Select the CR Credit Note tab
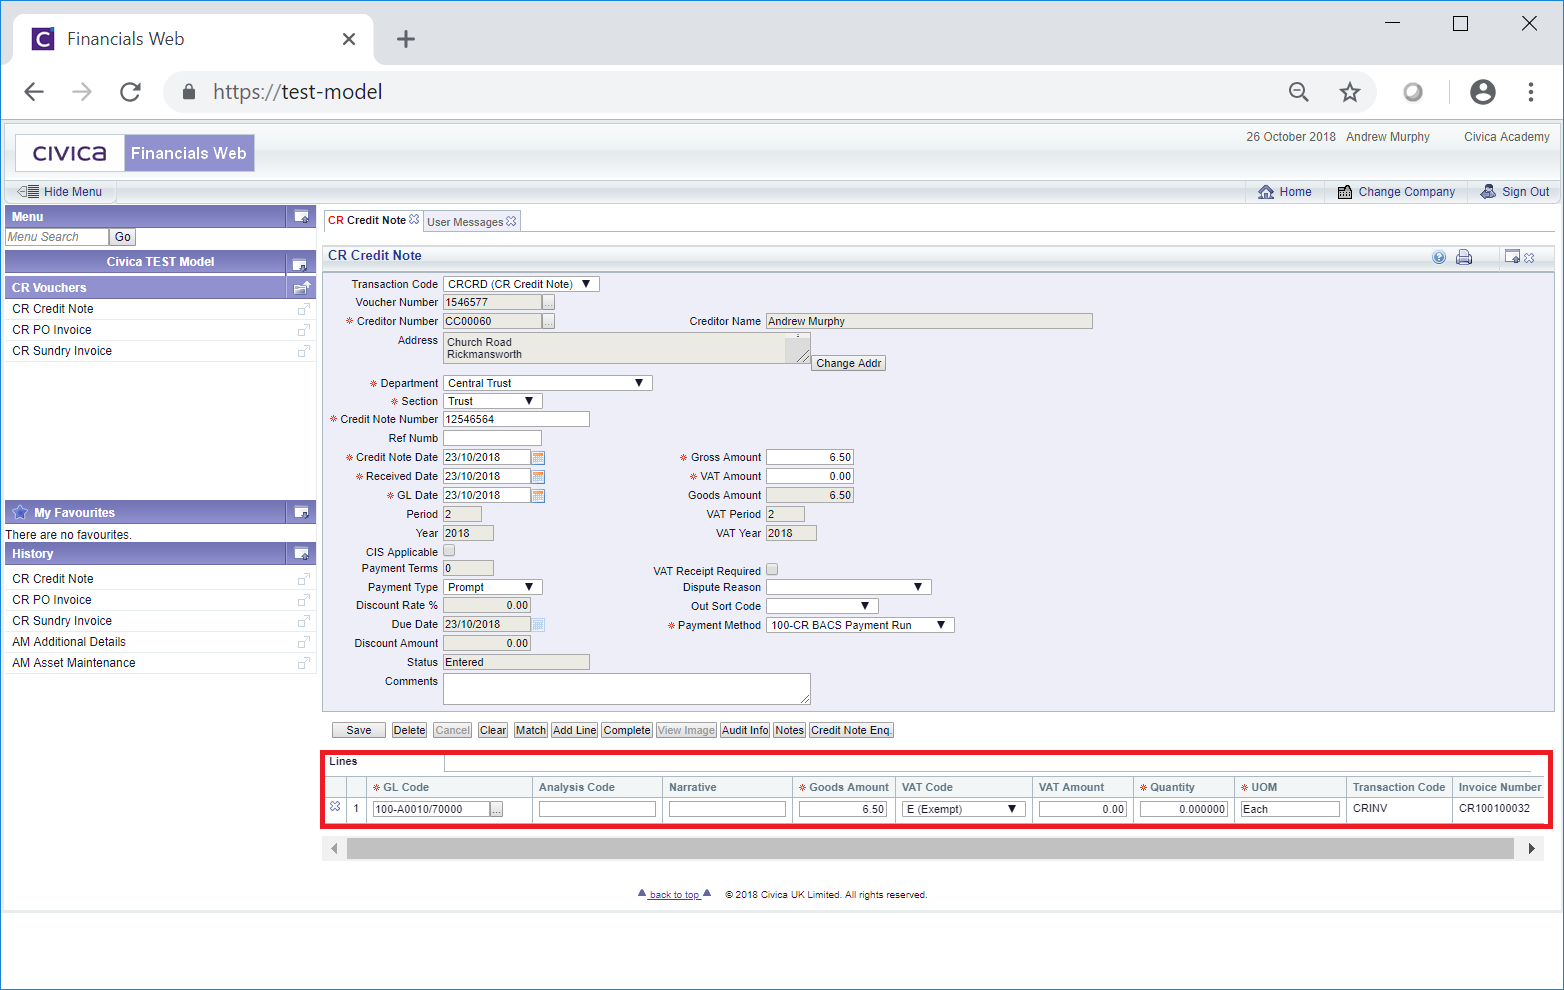 367,220
